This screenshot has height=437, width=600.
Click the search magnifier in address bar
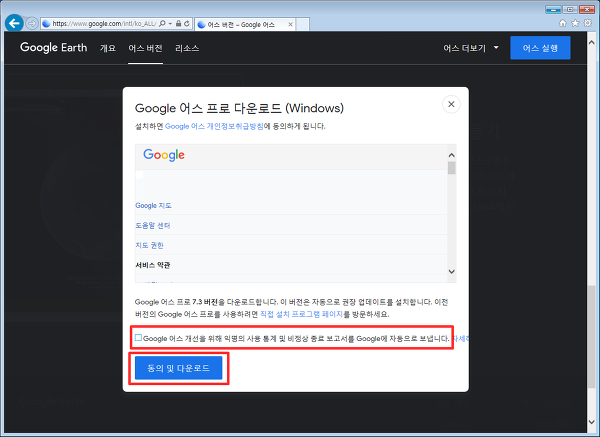(x=162, y=24)
